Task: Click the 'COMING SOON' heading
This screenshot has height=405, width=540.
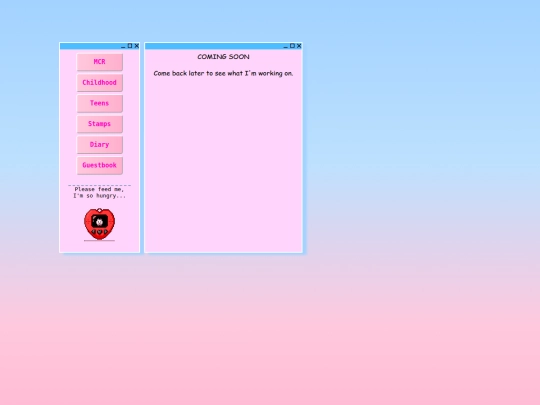Action: click(x=224, y=57)
